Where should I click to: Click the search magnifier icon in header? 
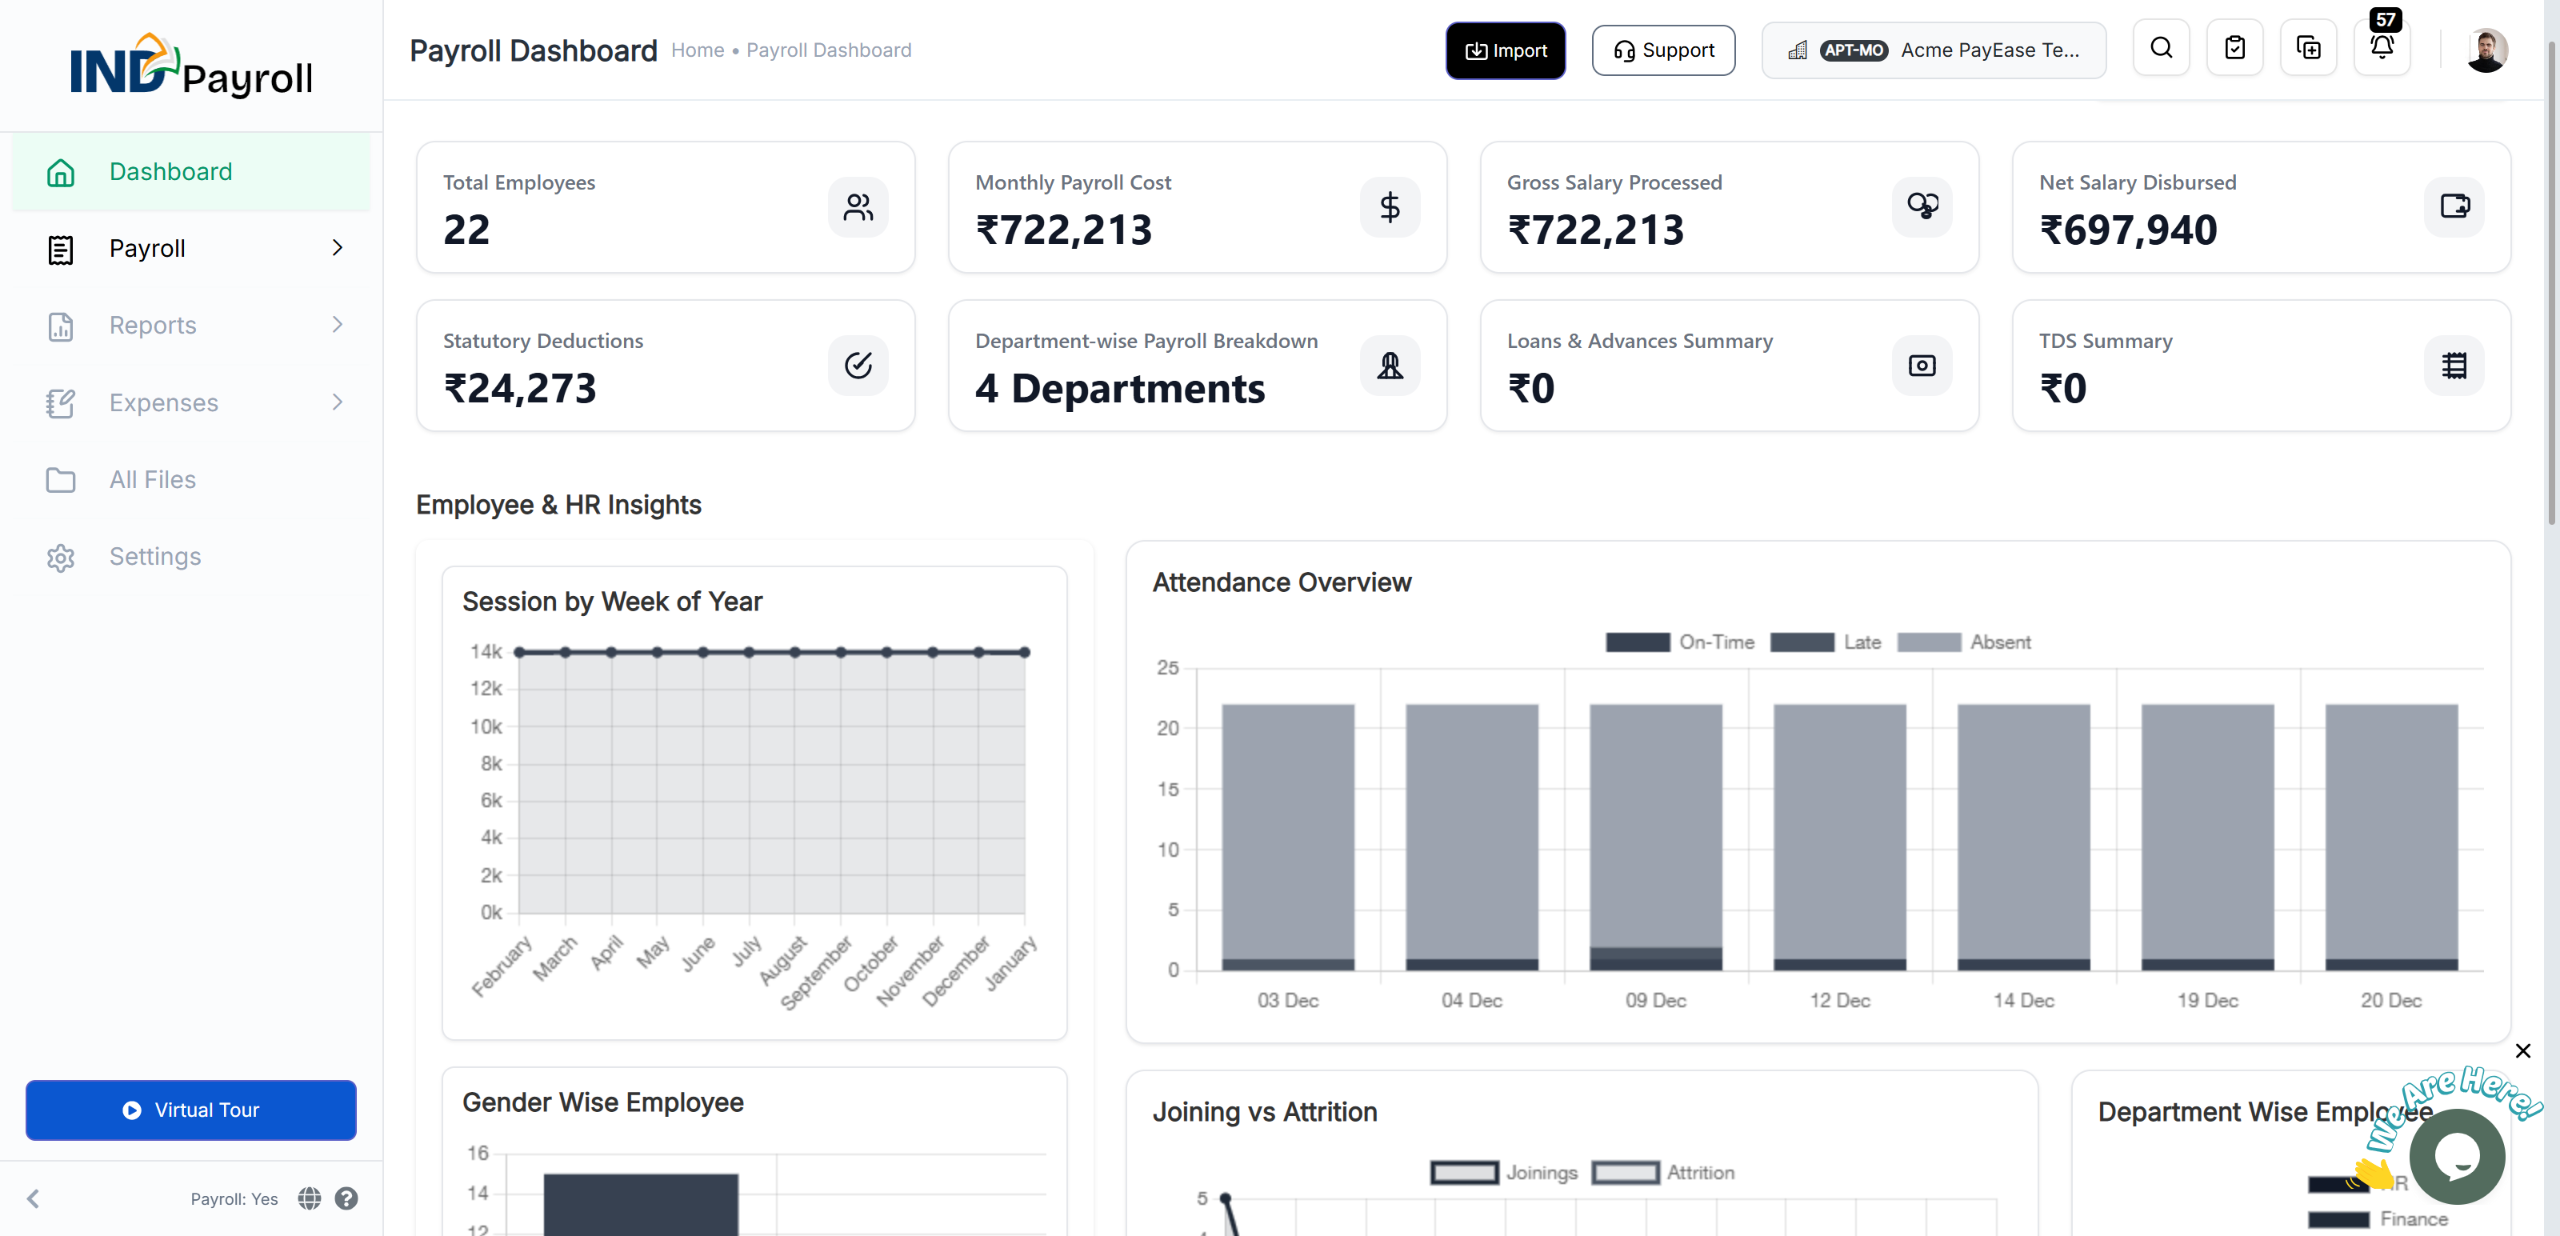(2161, 48)
